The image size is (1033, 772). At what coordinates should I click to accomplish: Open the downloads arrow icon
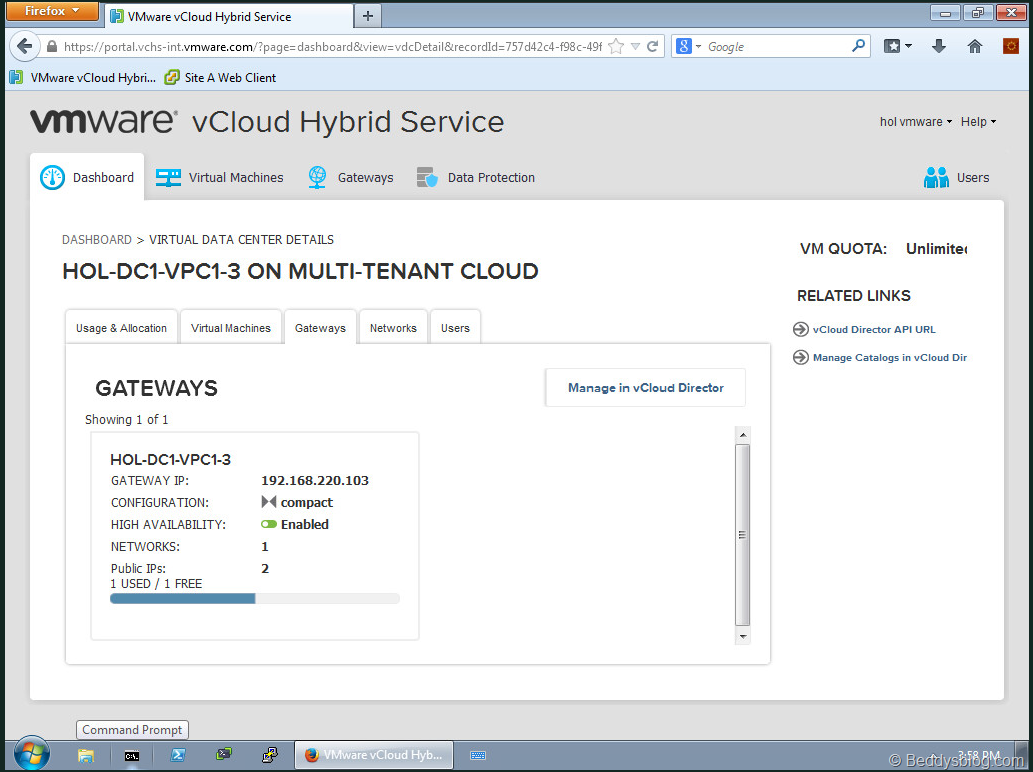point(939,46)
